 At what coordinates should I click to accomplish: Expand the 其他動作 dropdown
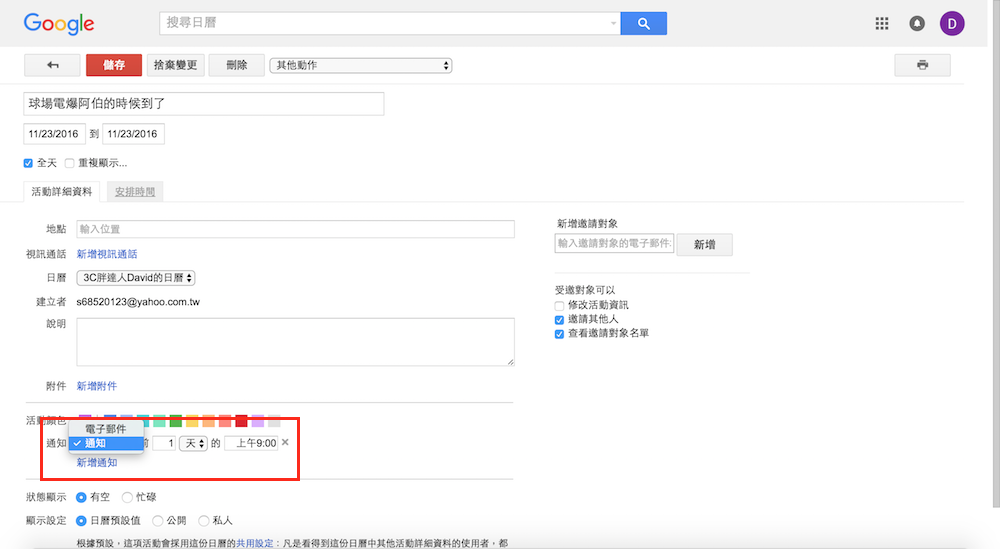(361, 65)
